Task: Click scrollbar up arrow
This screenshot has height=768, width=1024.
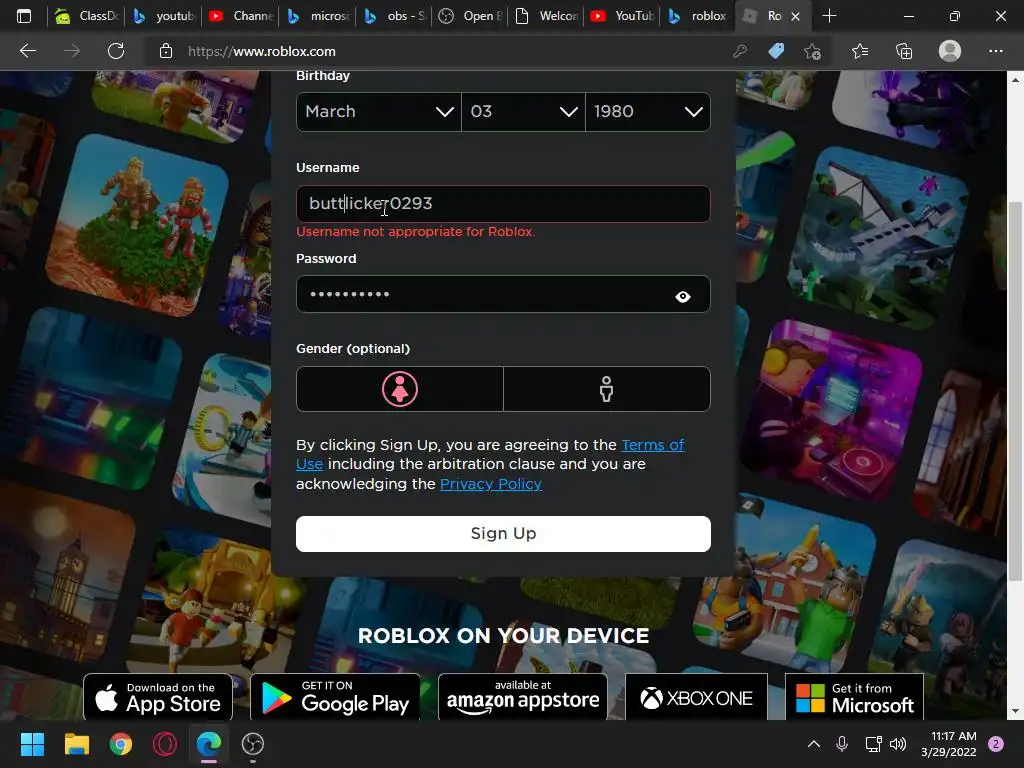Action: pos(1015,80)
